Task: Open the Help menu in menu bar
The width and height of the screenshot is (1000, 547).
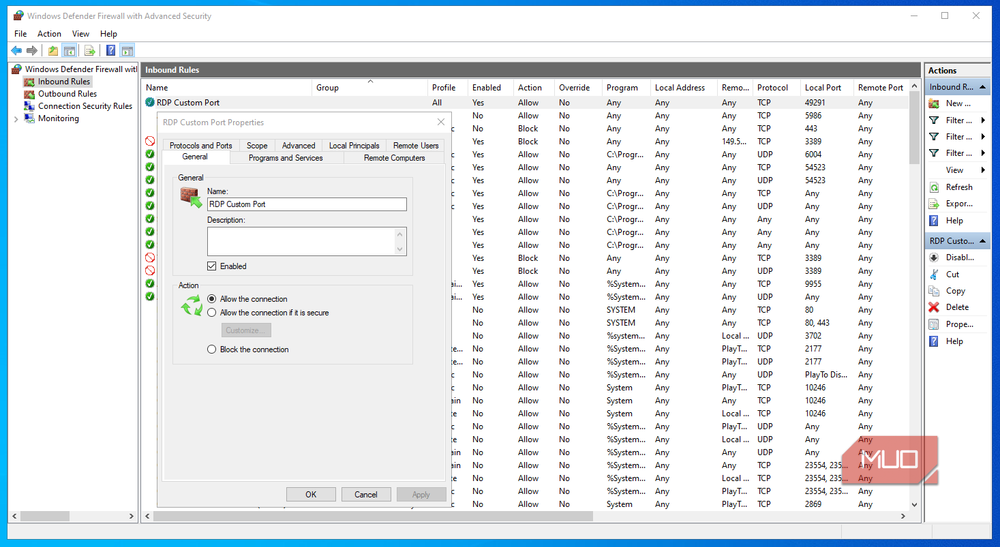Action: (x=108, y=34)
